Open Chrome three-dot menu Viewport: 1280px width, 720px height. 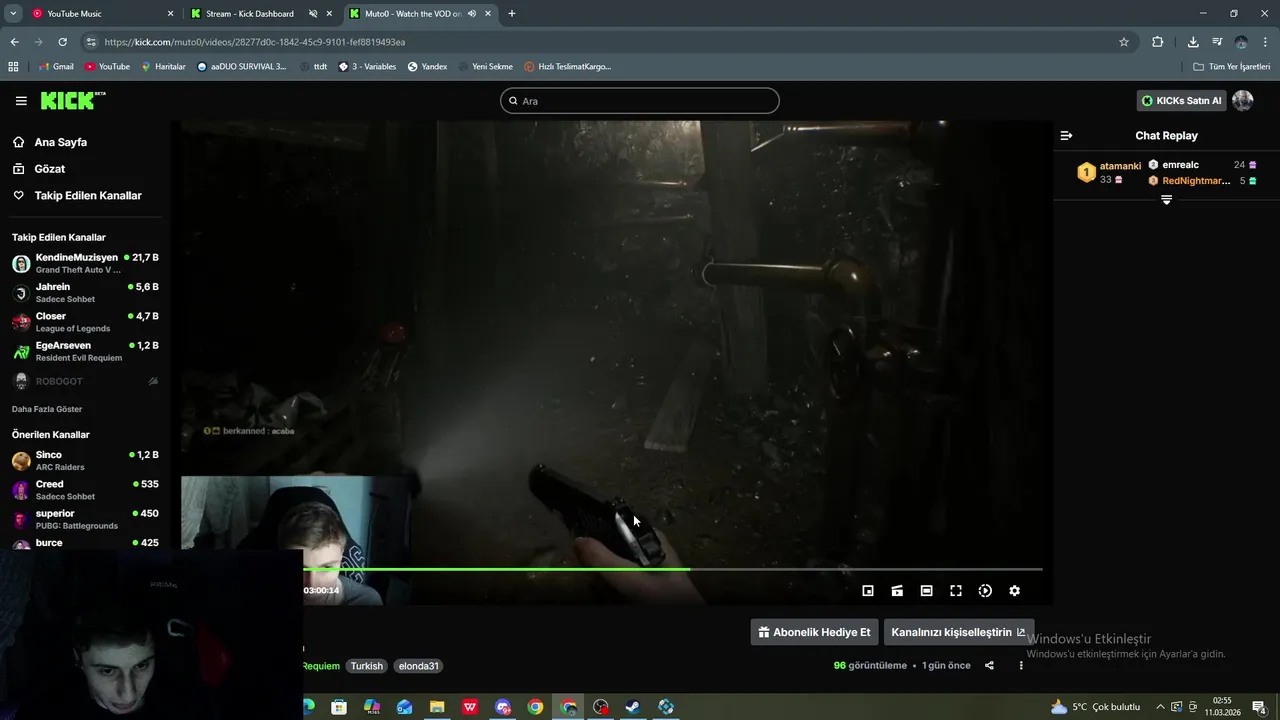point(1266,42)
